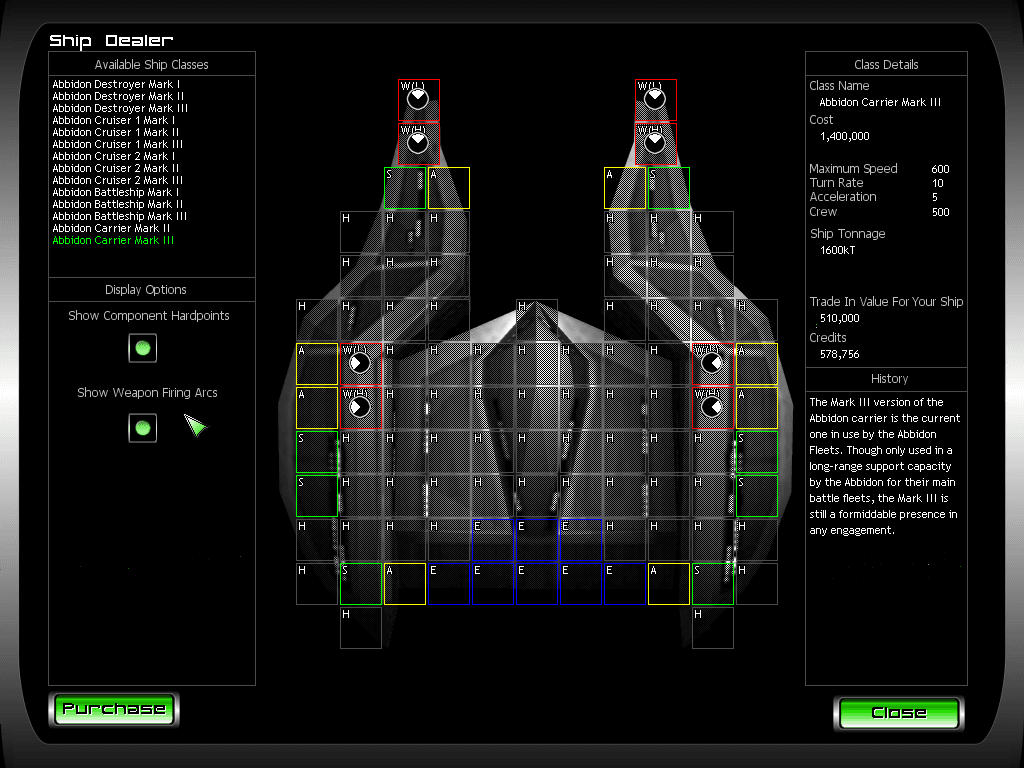
Task: Select the W(H) hardpoint on left prong
Action: [x=419, y=144]
